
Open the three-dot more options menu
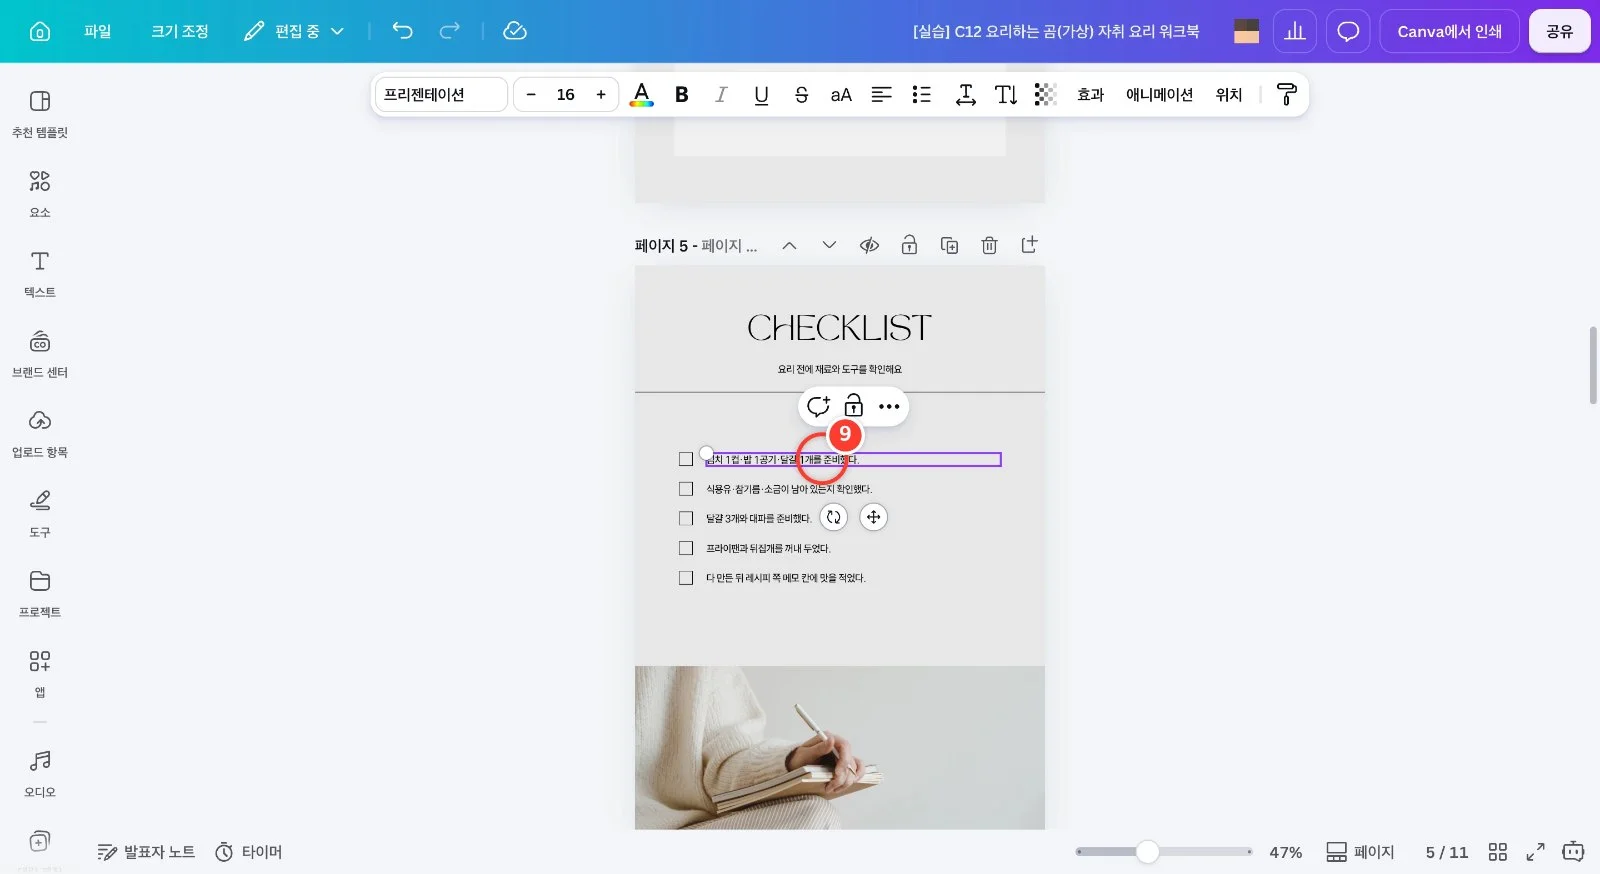click(889, 406)
